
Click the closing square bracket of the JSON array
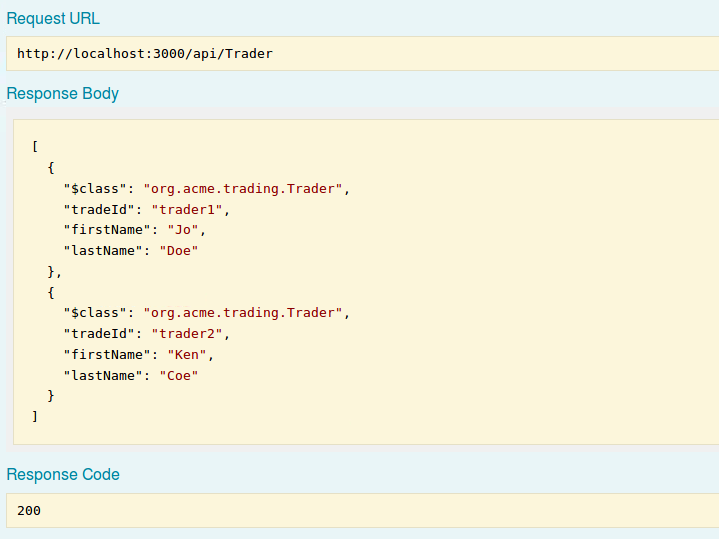35,416
